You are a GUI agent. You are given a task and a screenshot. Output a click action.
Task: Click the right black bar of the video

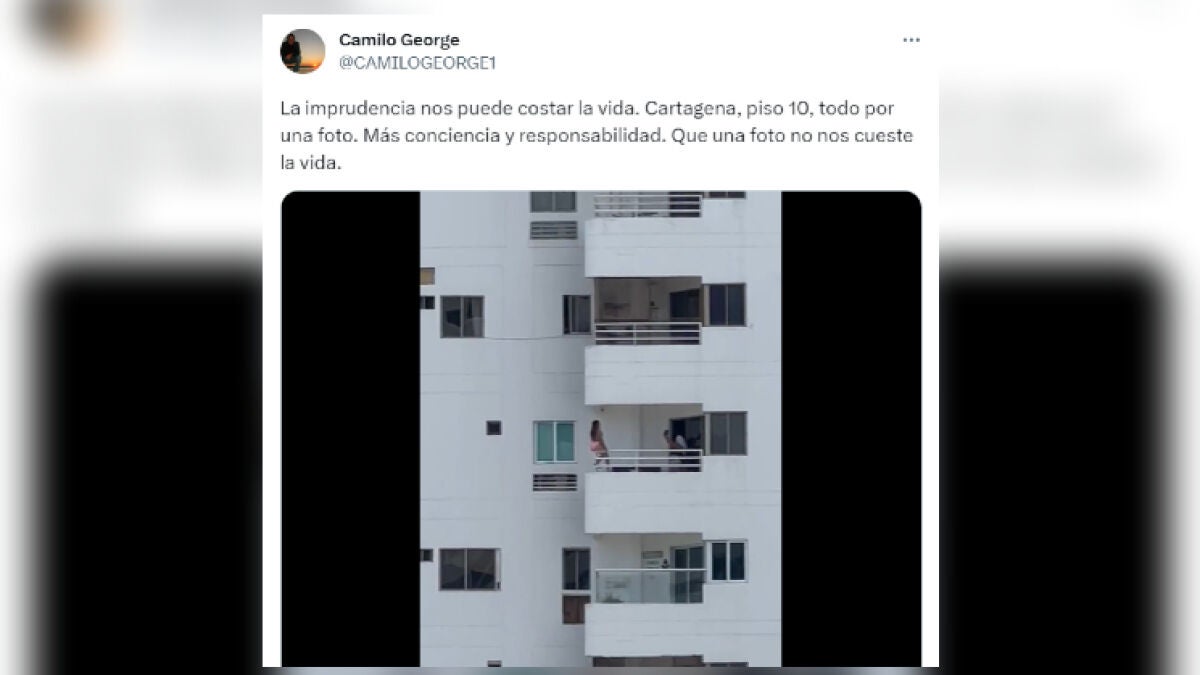(x=851, y=429)
